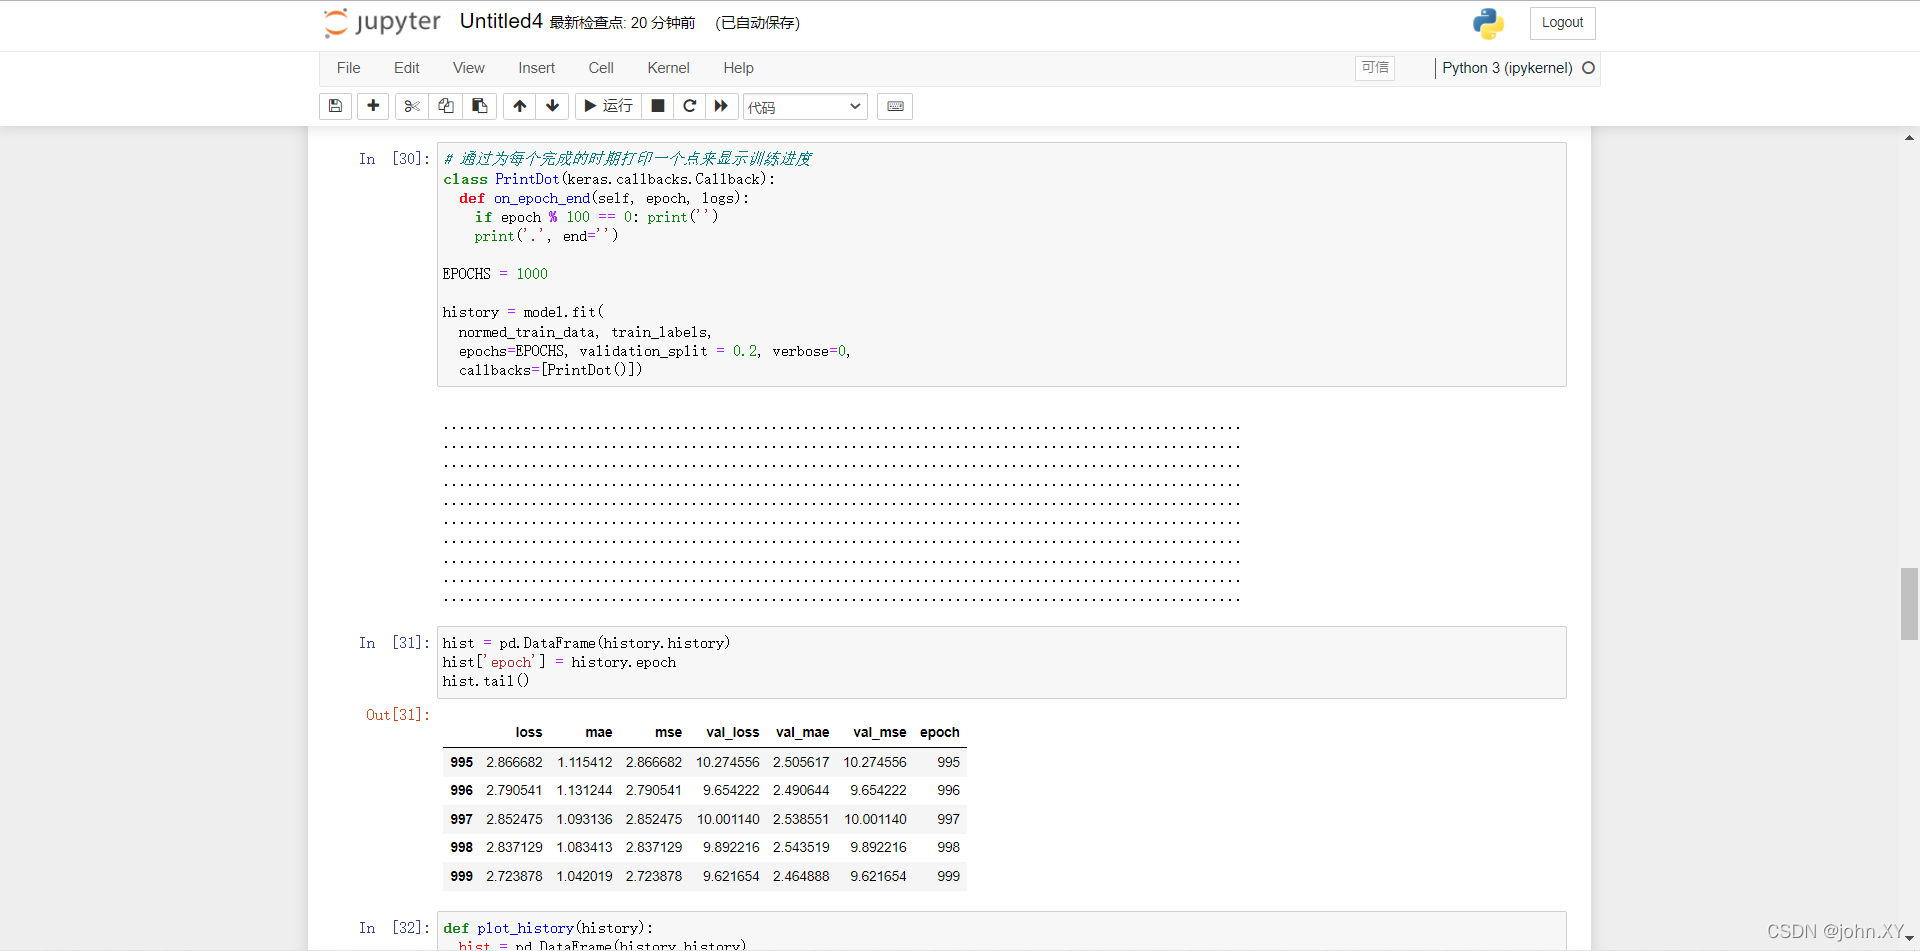Click row index 998 in the table
Image resolution: width=1920 pixels, height=951 pixels.
point(461,847)
